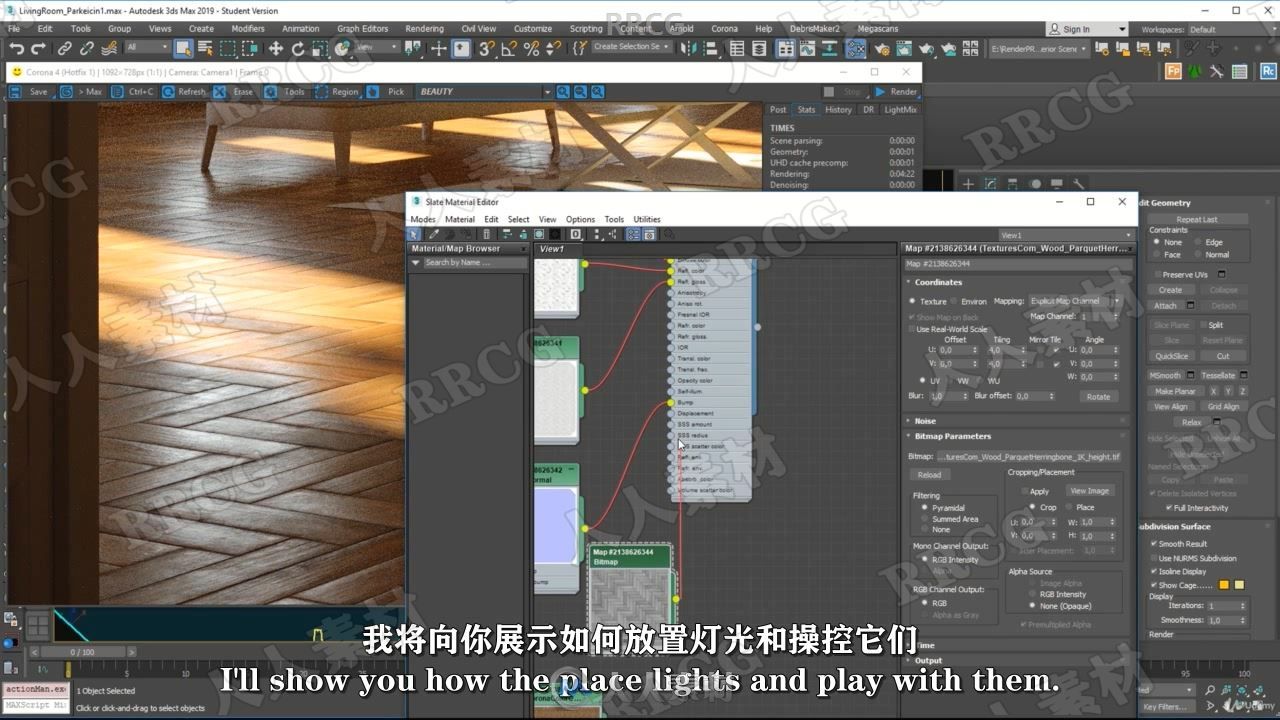This screenshot has height=720, width=1280.
Task: Open the Workspaces Default dropdown
Action: point(1233,29)
